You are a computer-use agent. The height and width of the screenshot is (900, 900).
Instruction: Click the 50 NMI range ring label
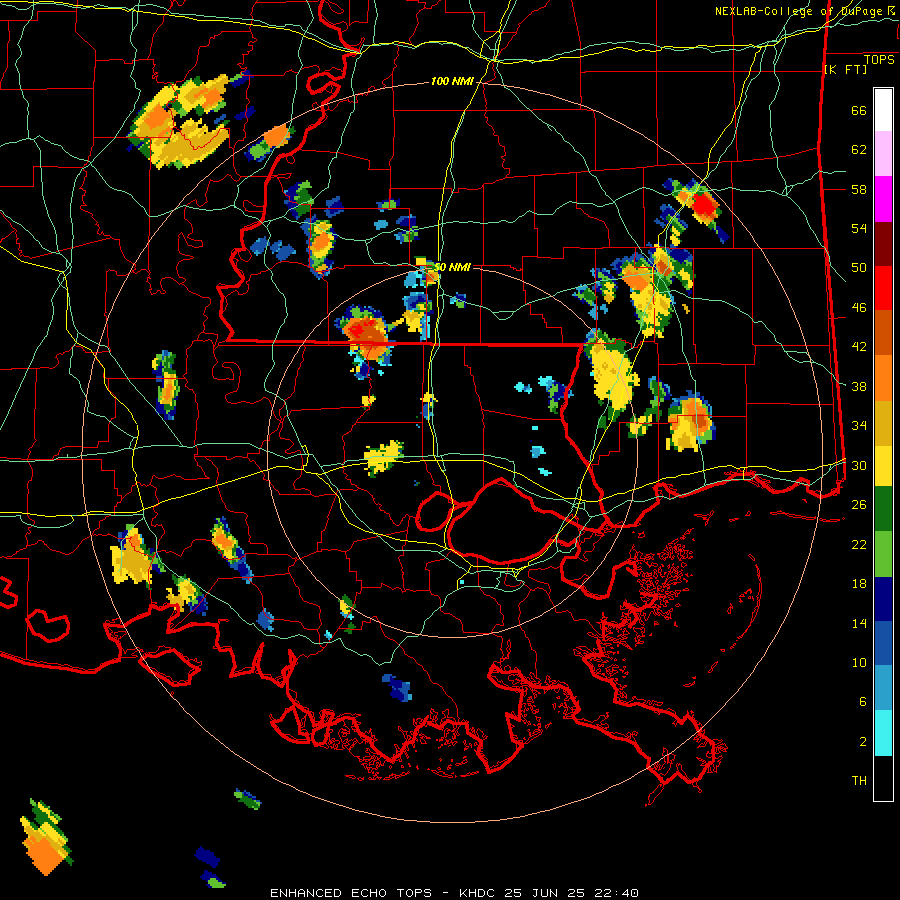(452, 267)
